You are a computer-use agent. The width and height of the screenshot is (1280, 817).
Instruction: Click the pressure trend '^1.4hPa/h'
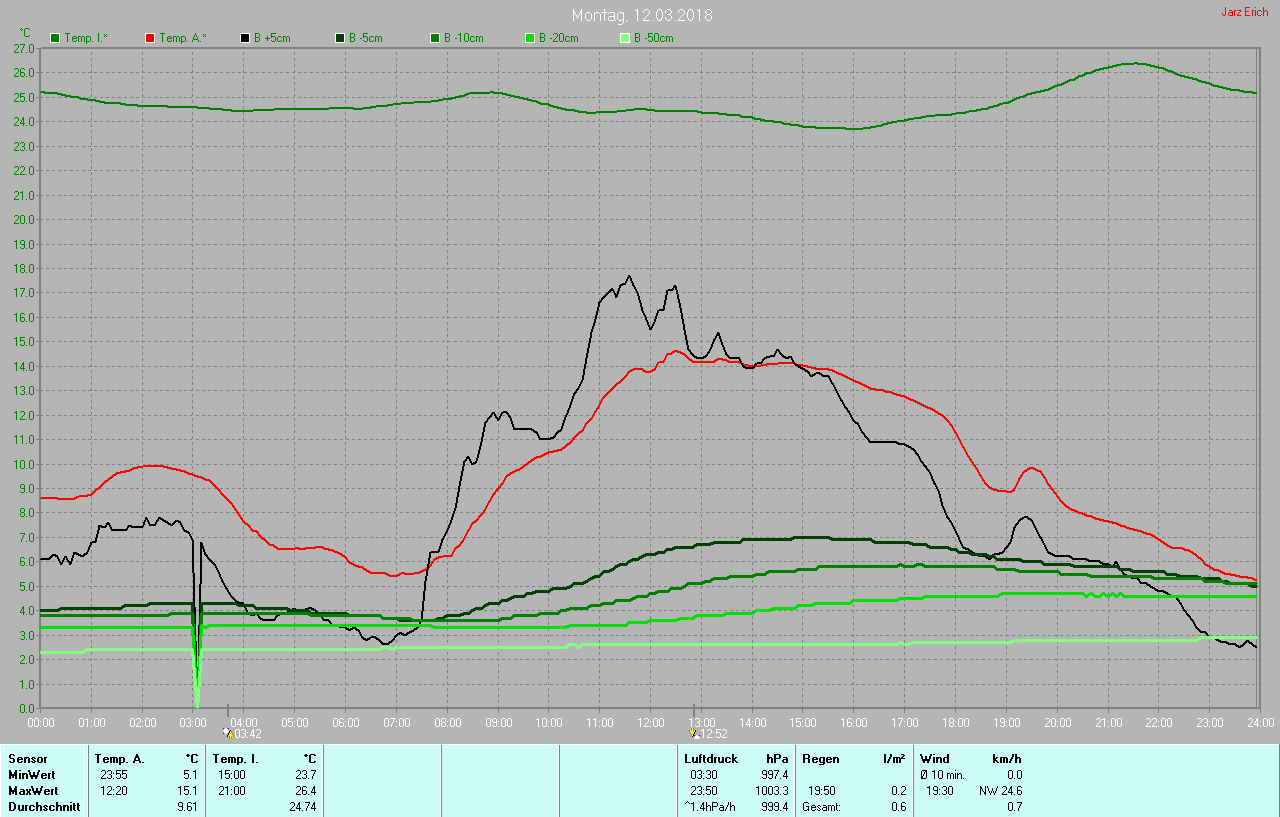709,807
